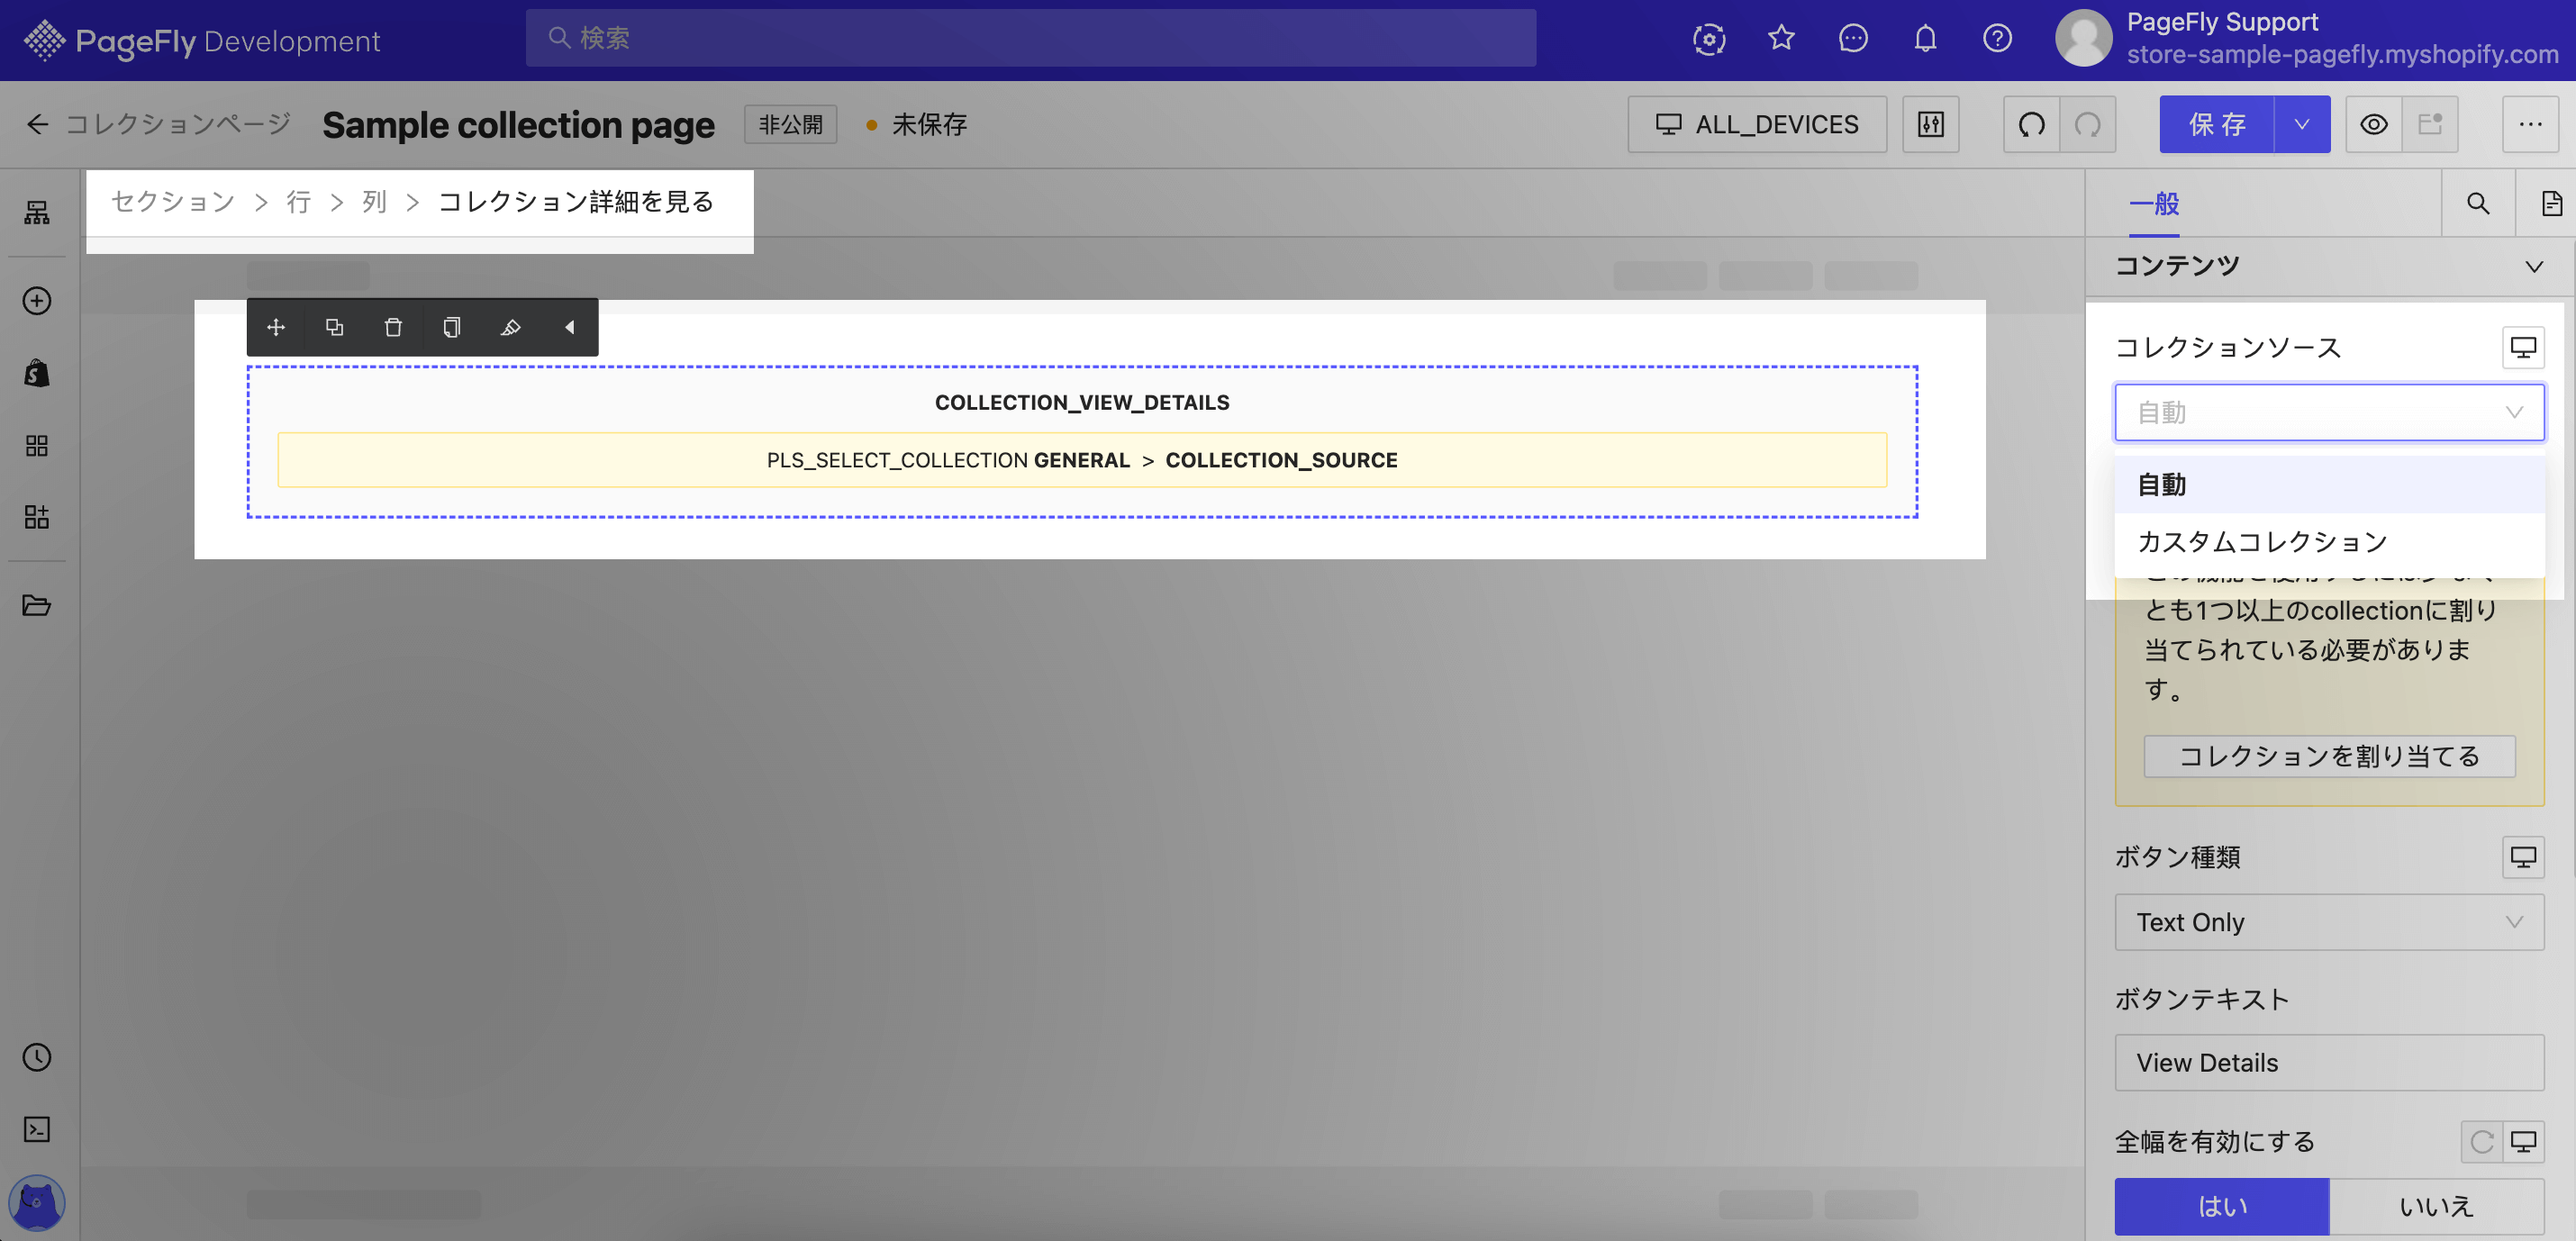Screen dimensions: 2576x1241
Task: Click the コレクションを割り当てる button
Action: click(x=2329, y=756)
